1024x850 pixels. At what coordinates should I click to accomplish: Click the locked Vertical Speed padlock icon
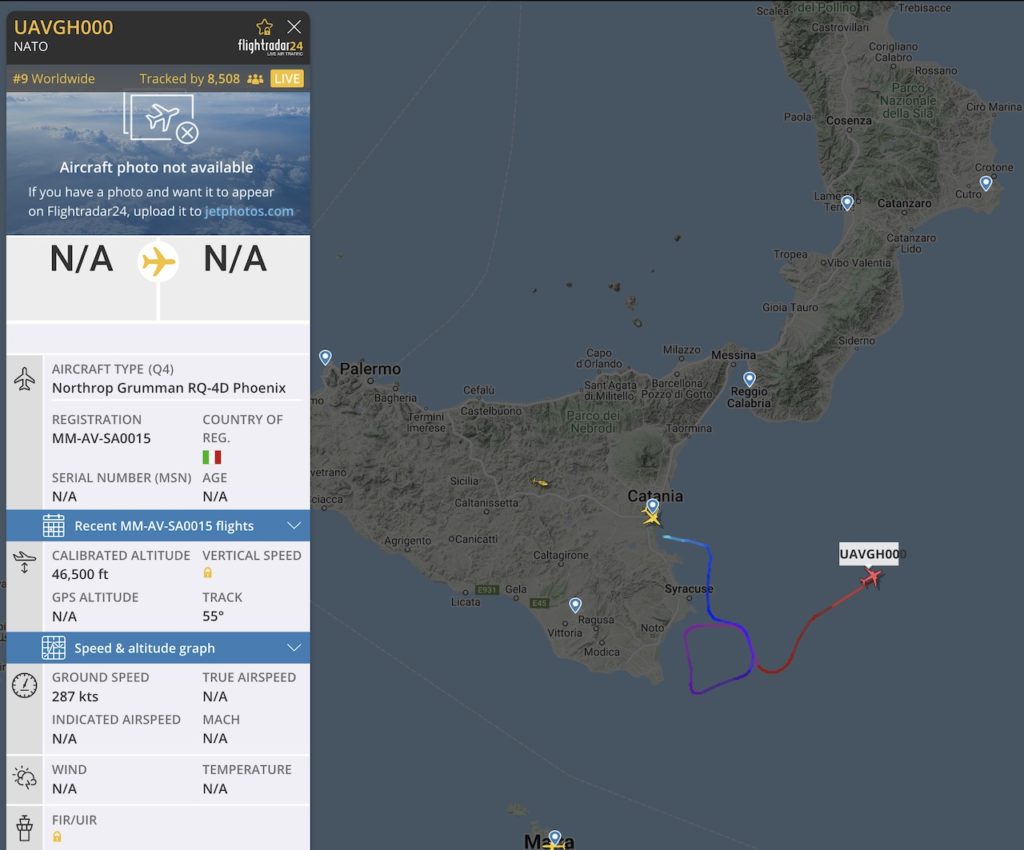pyautogui.click(x=208, y=573)
